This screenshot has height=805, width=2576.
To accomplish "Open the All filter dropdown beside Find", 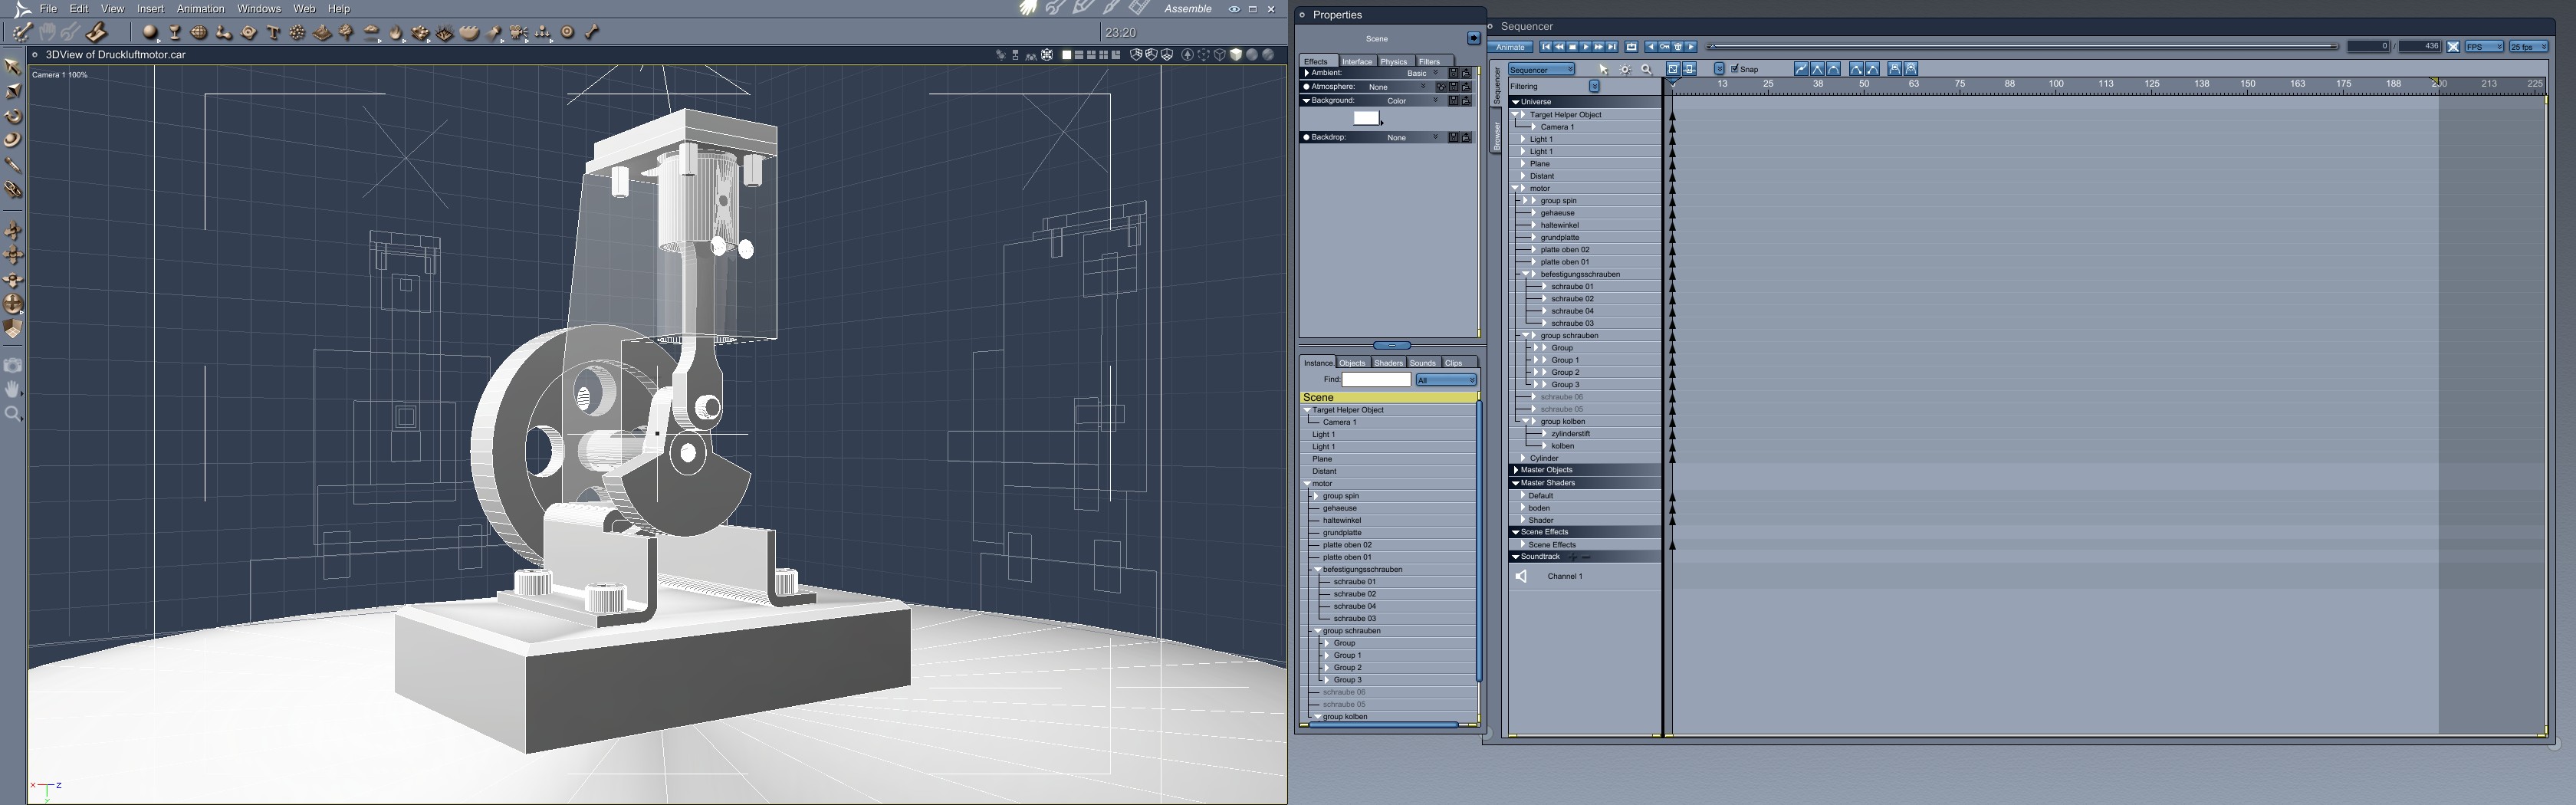I will click(1446, 380).
